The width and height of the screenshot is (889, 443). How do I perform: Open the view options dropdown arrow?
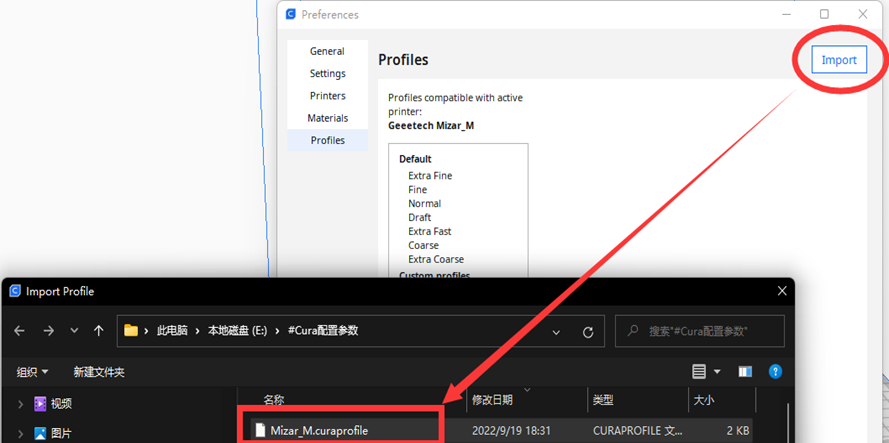point(717,372)
